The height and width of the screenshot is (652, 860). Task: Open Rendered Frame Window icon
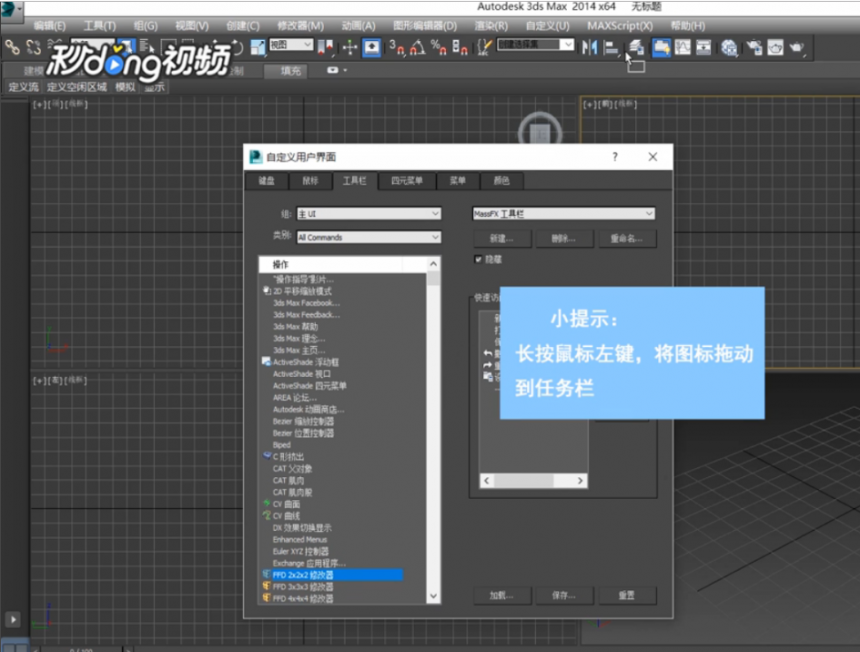click(775, 48)
